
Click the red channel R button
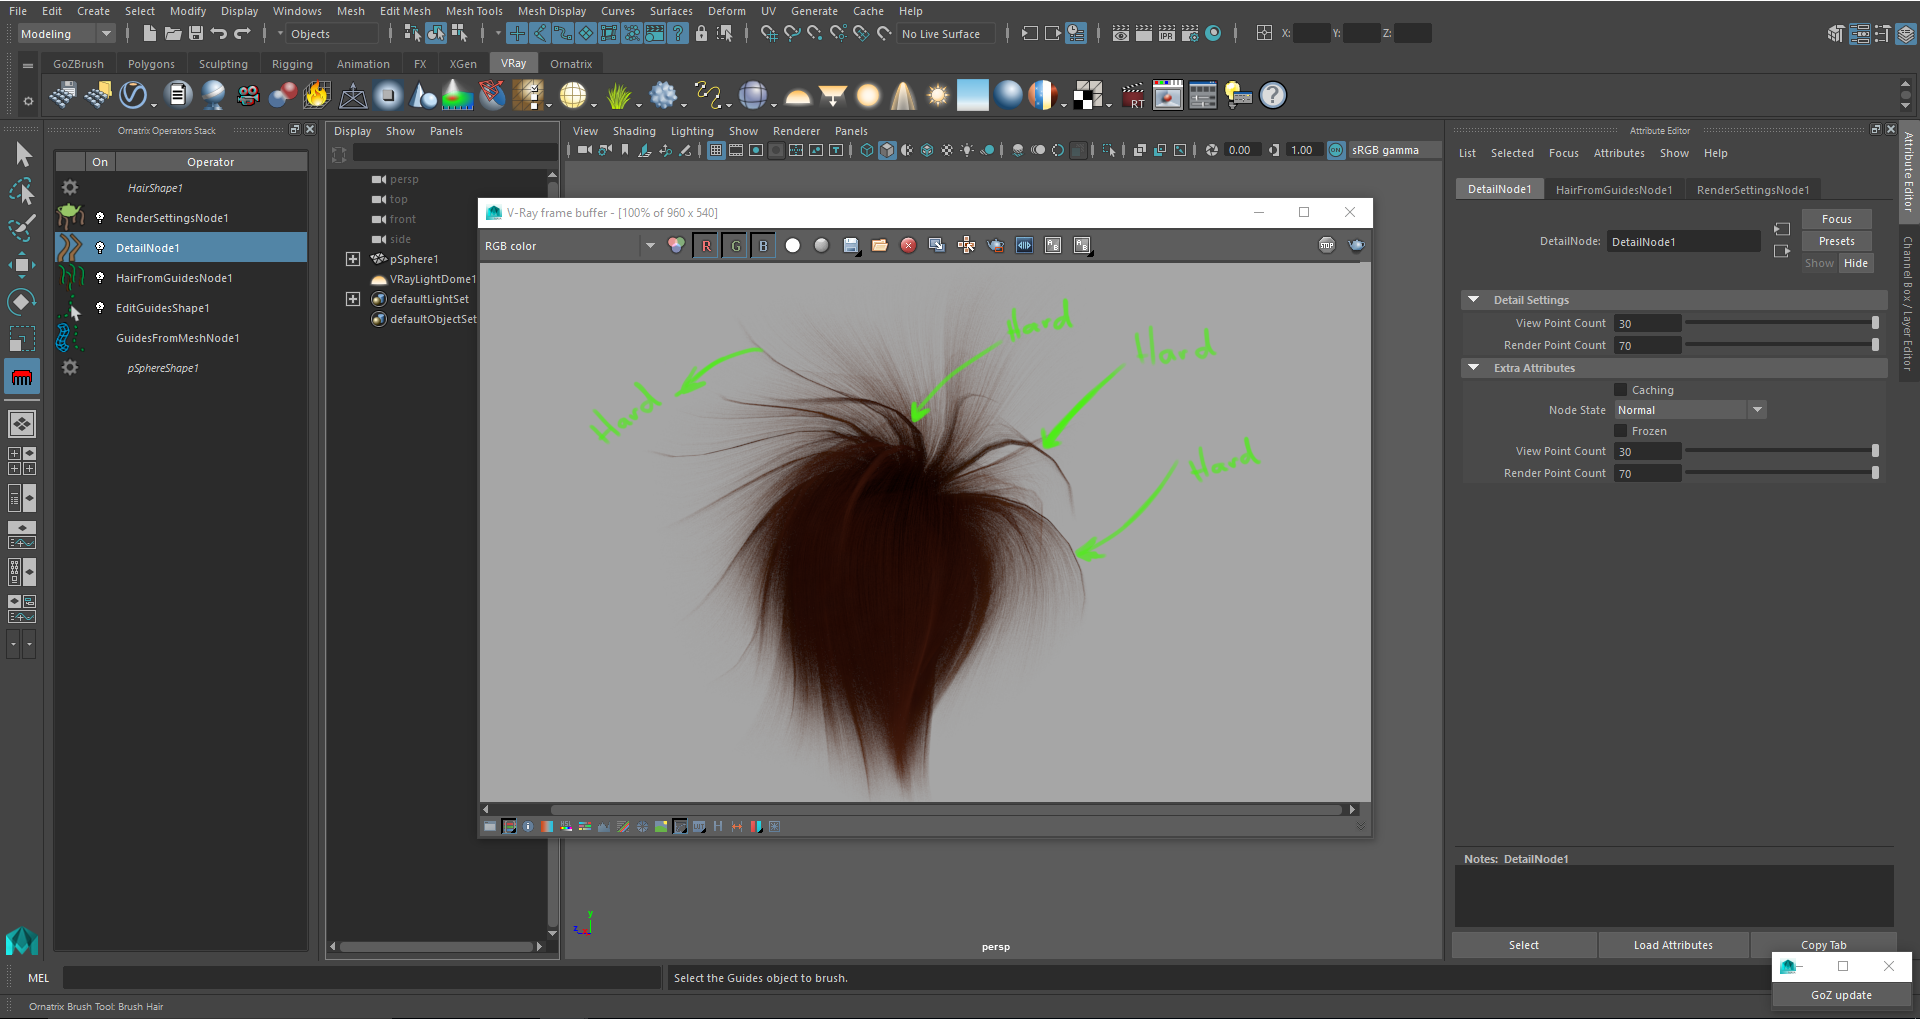[706, 246]
